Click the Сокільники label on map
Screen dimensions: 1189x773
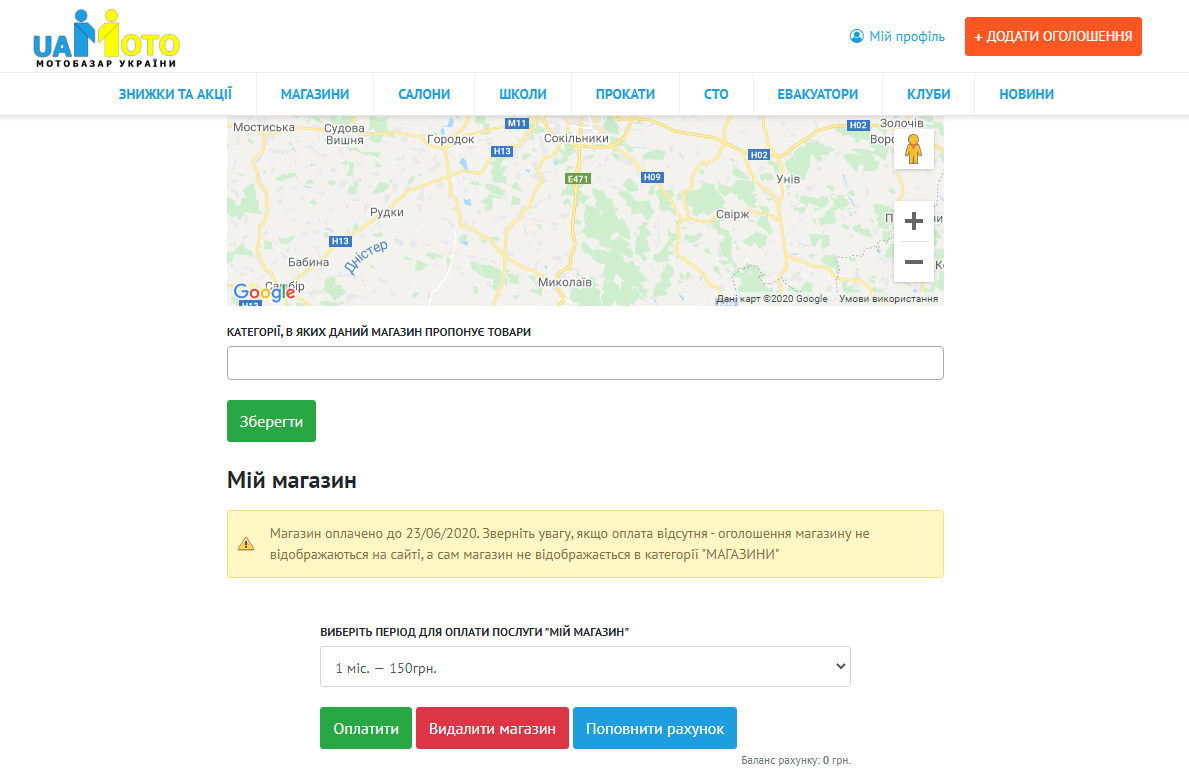click(x=576, y=139)
